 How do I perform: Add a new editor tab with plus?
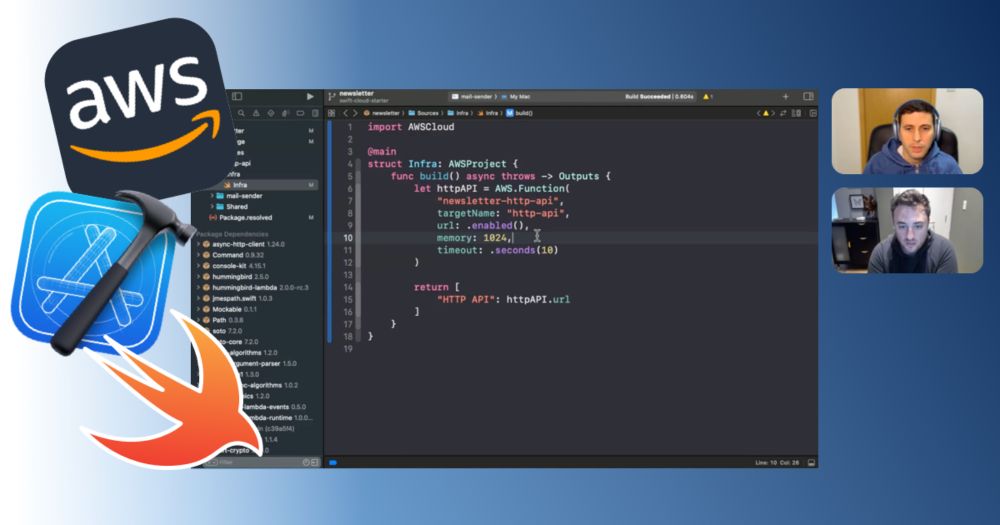(786, 96)
